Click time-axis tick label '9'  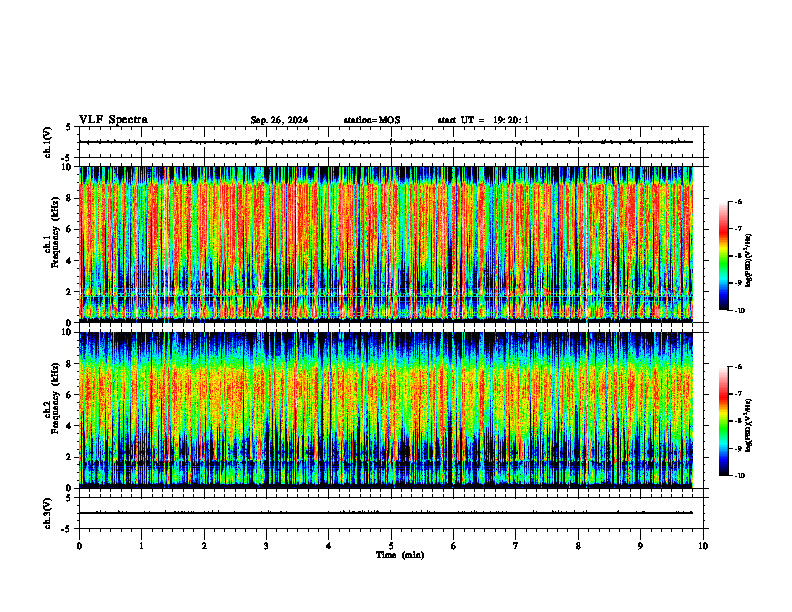click(640, 546)
